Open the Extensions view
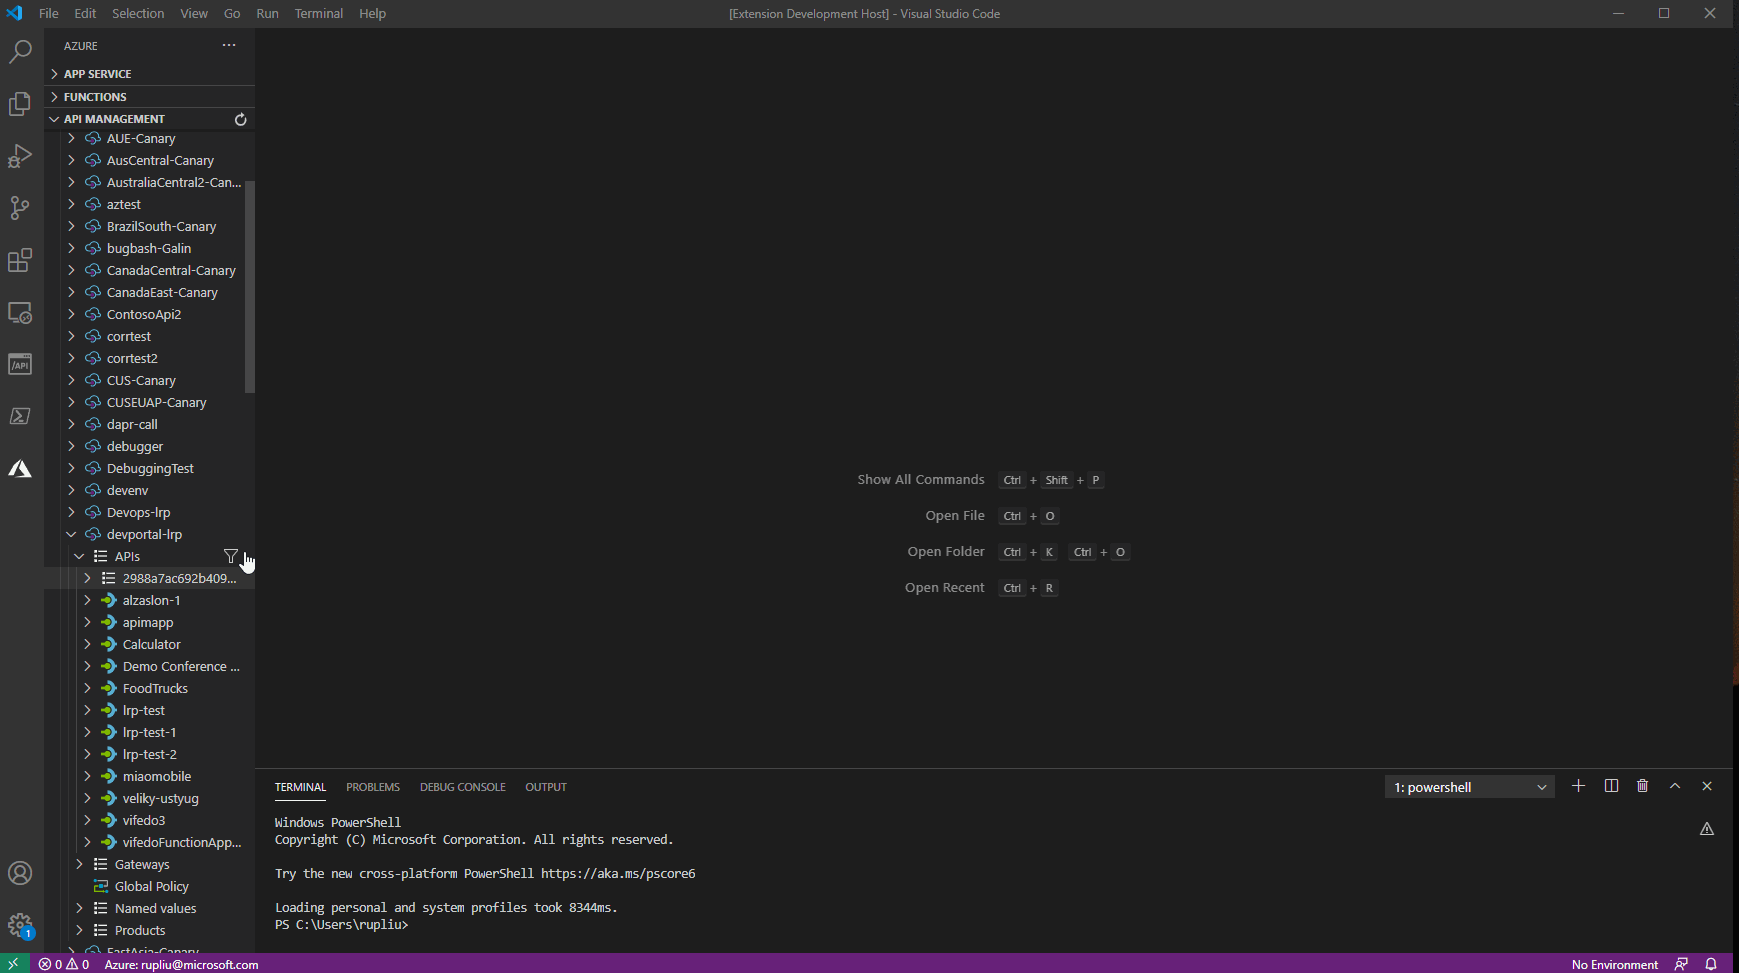The image size is (1739, 973). coord(20,260)
